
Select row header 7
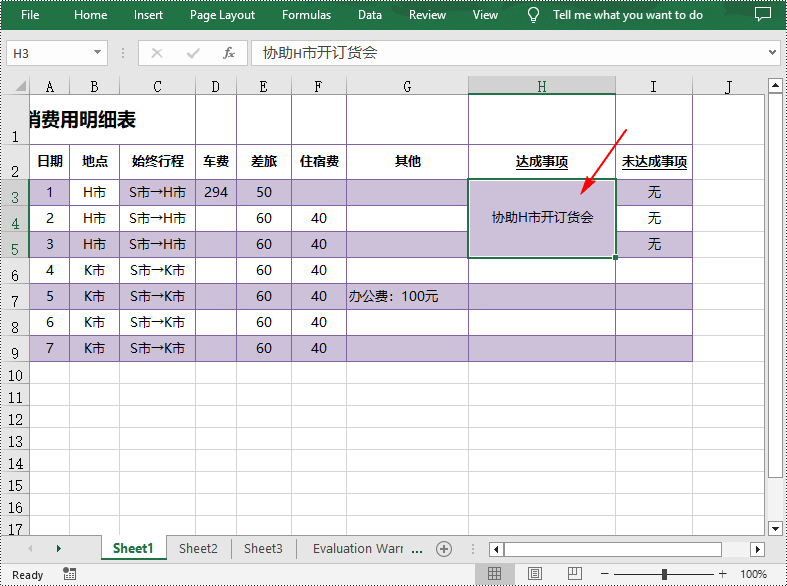click(15, 297)
